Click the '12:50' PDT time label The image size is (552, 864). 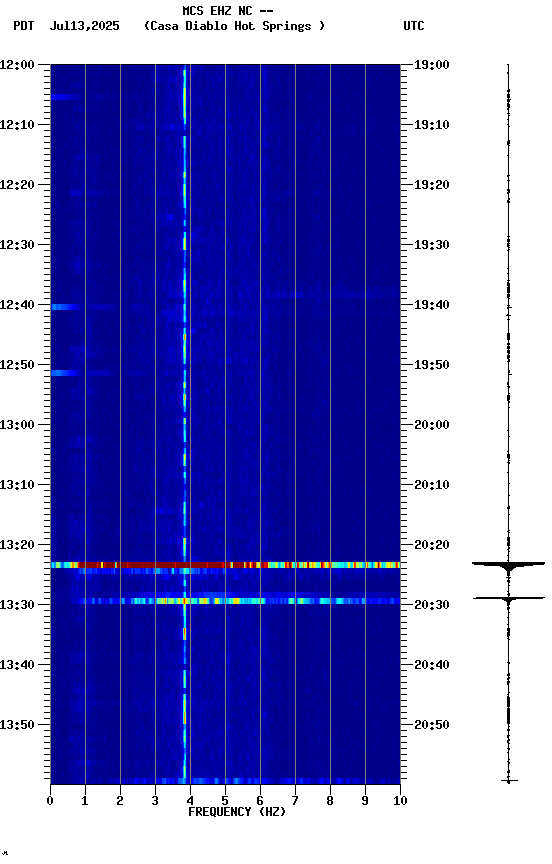pyautogui.click(x=17, y=365)
